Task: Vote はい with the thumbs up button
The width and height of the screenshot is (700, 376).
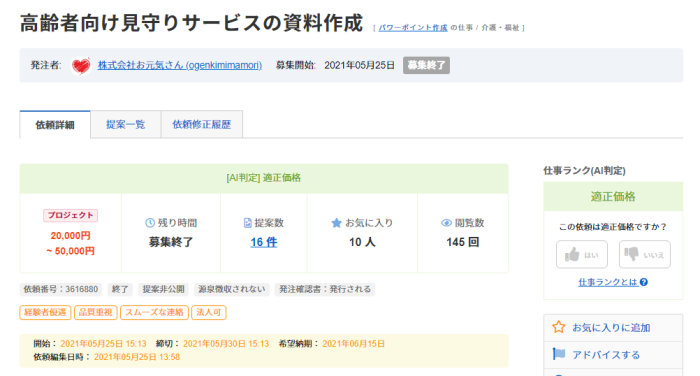Action: point(582,255)
